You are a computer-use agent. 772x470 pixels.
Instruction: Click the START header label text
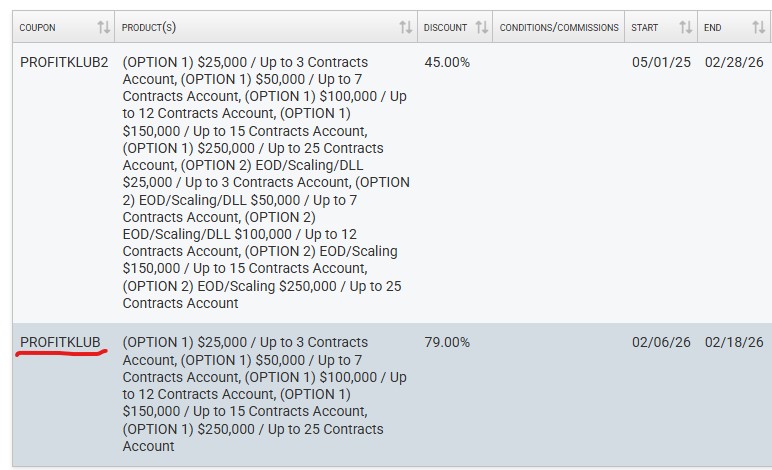645,28
